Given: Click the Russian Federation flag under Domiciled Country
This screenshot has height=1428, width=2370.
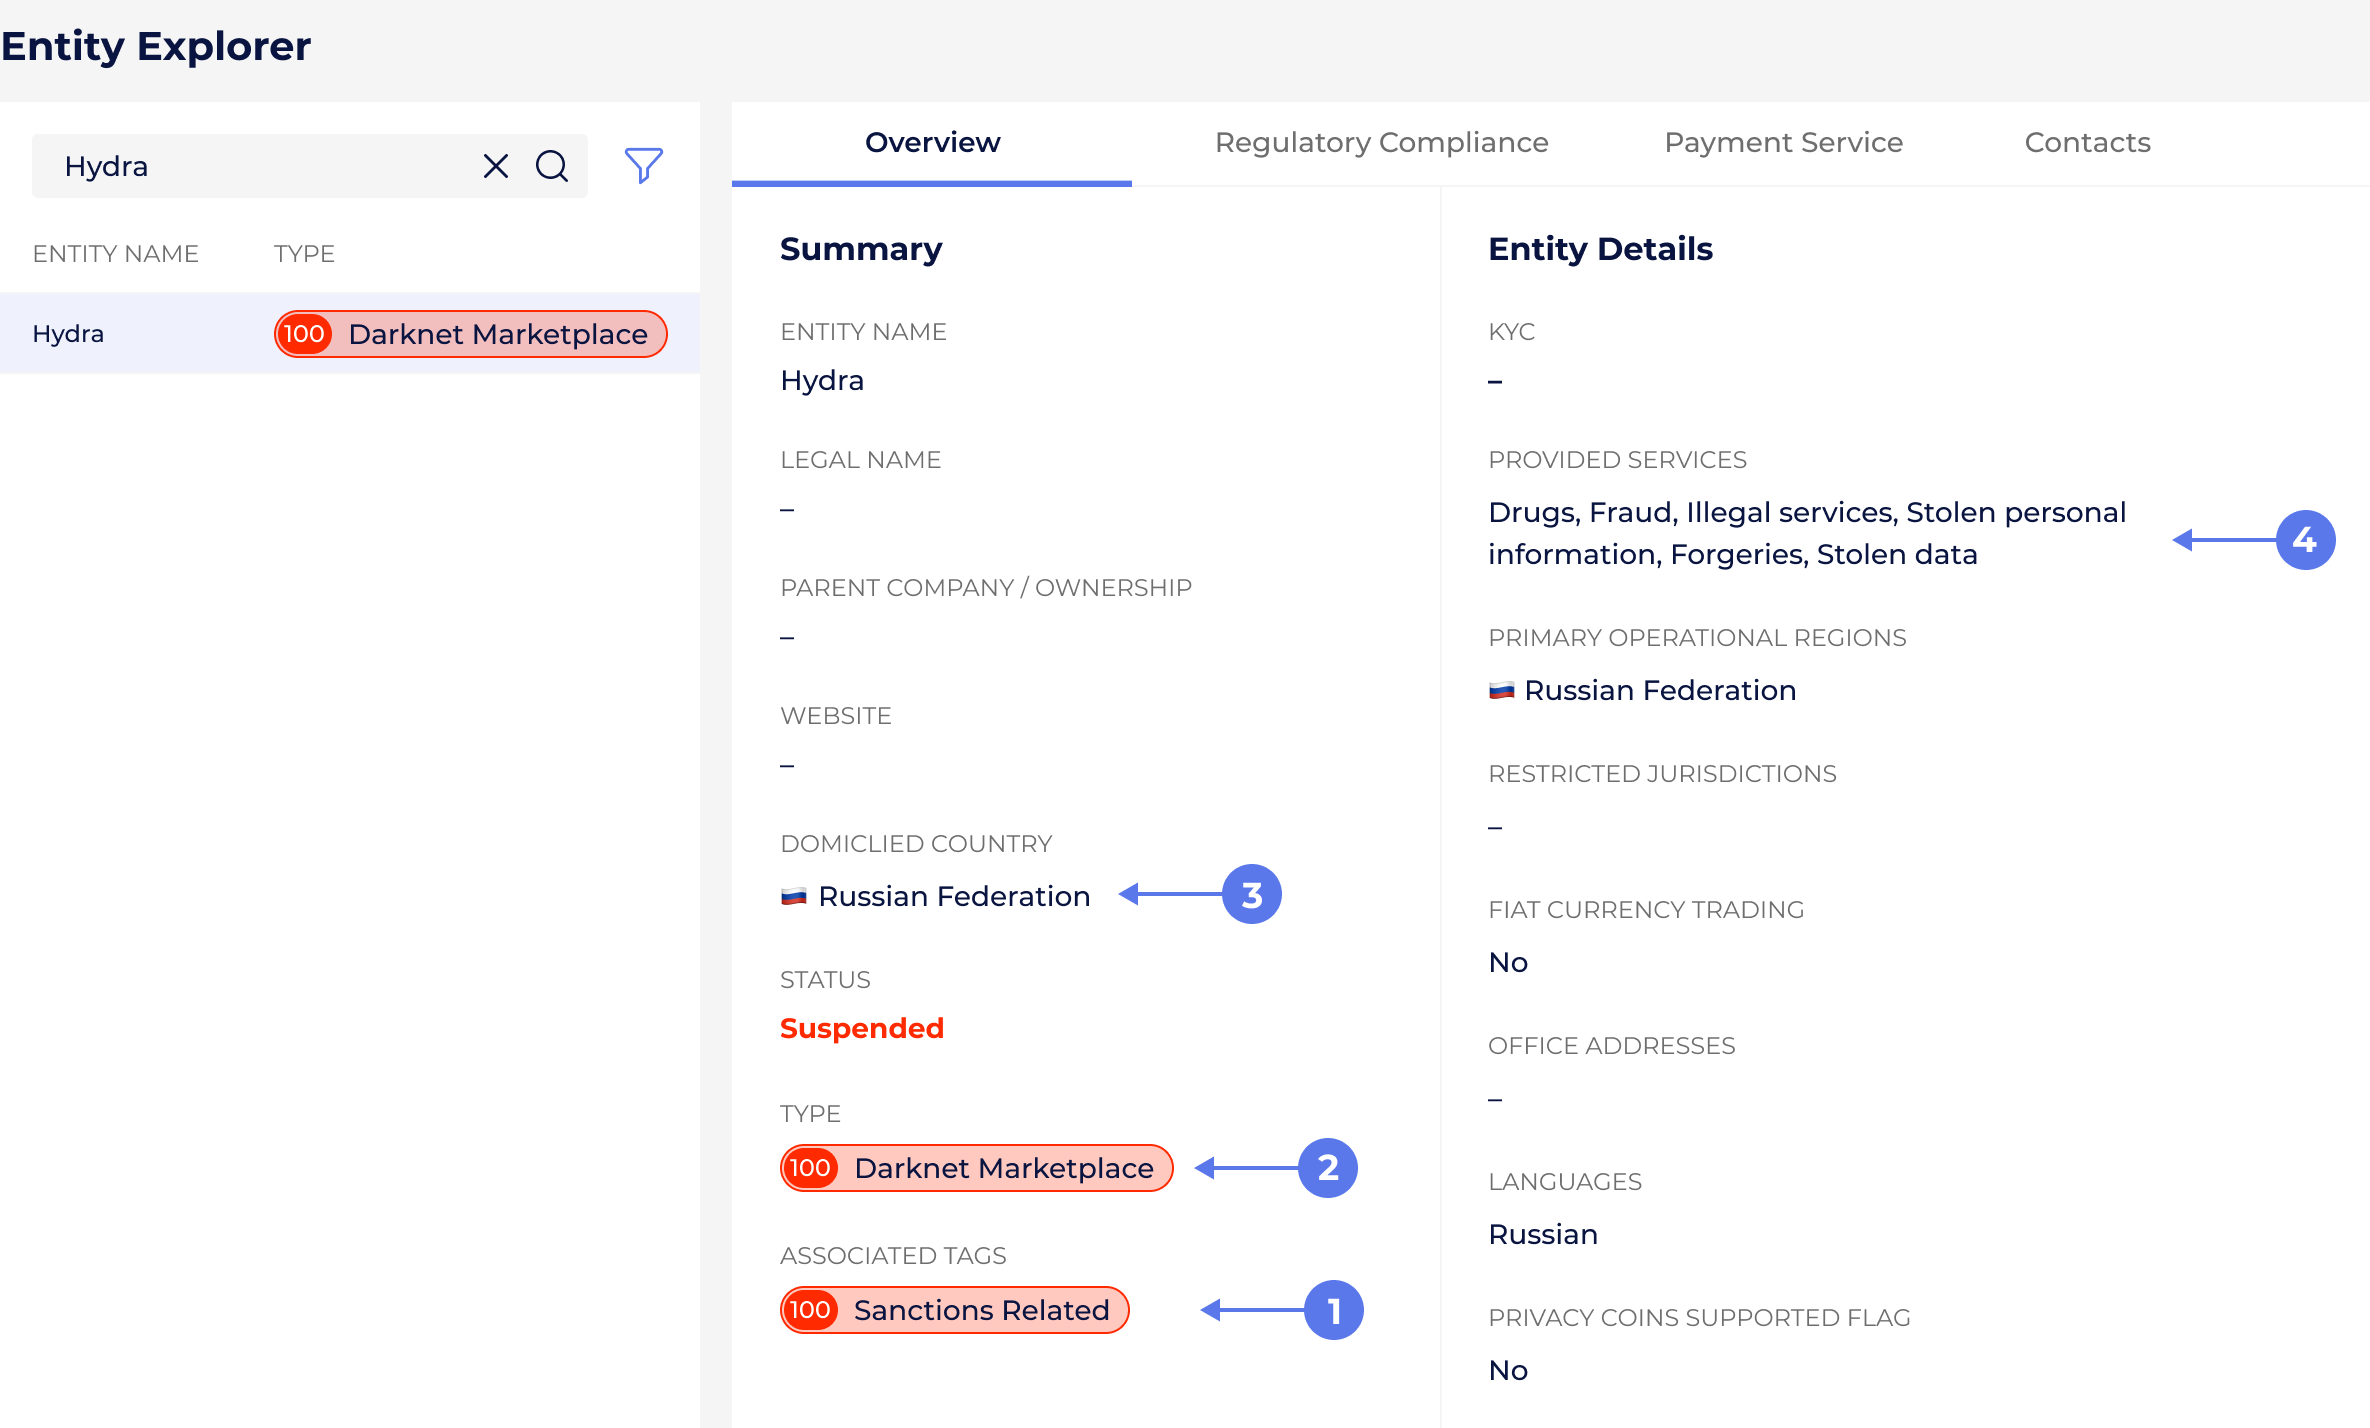Looking at the screenshot, I should point(794,896).
